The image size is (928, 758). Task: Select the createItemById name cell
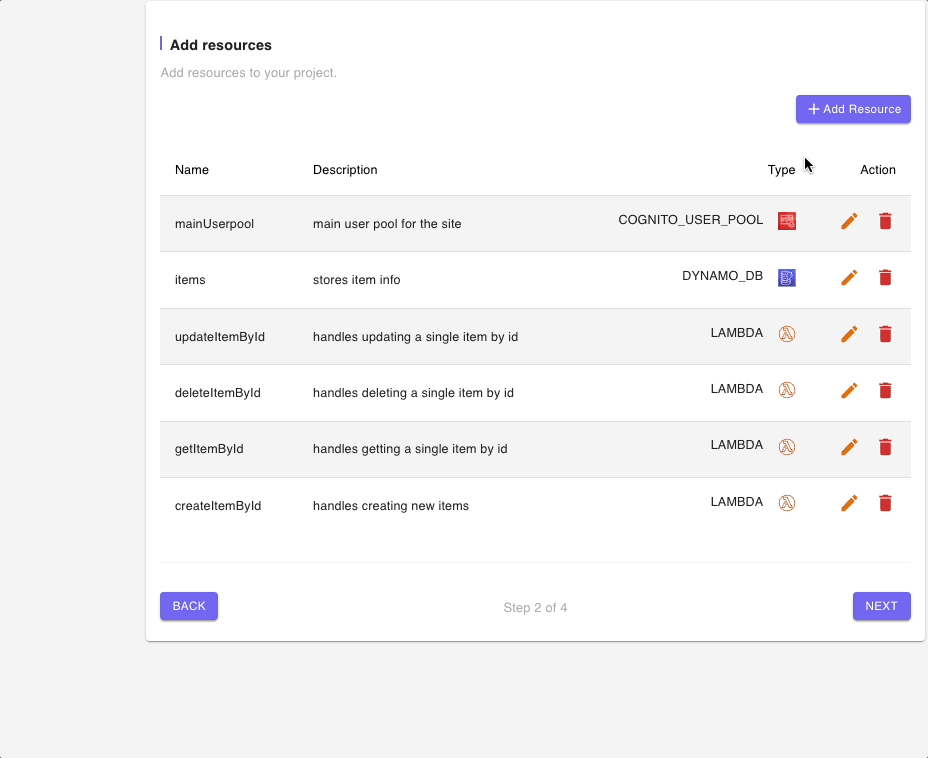click(218, 506)
